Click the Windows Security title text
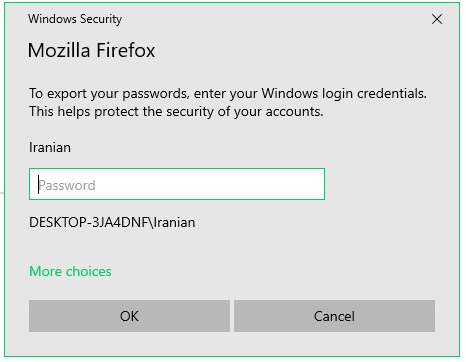466x362 pixels. pos(75,19)
